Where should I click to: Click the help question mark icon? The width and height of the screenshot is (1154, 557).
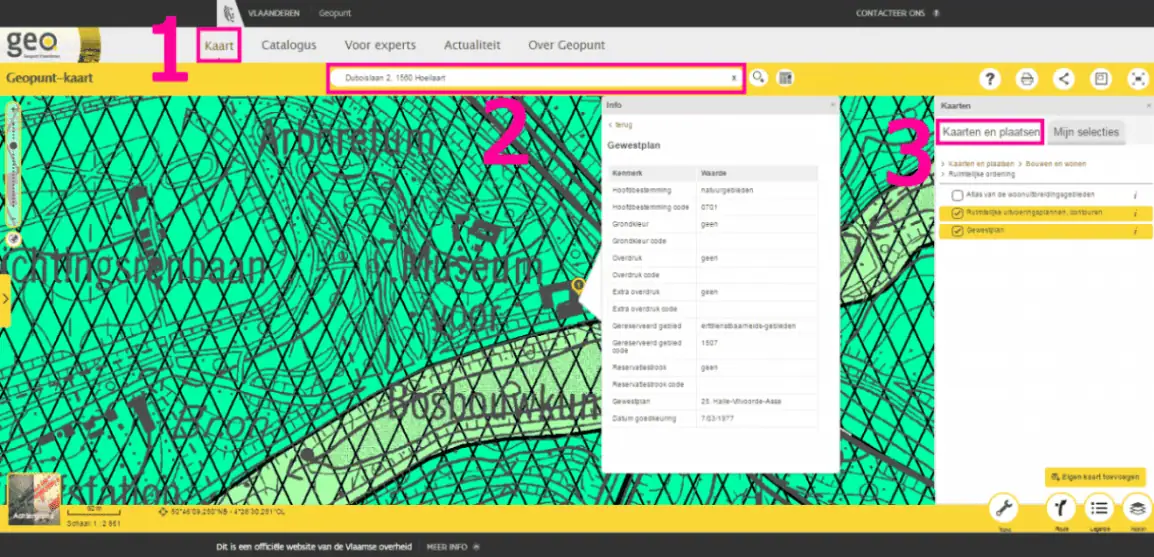(989, 79)
